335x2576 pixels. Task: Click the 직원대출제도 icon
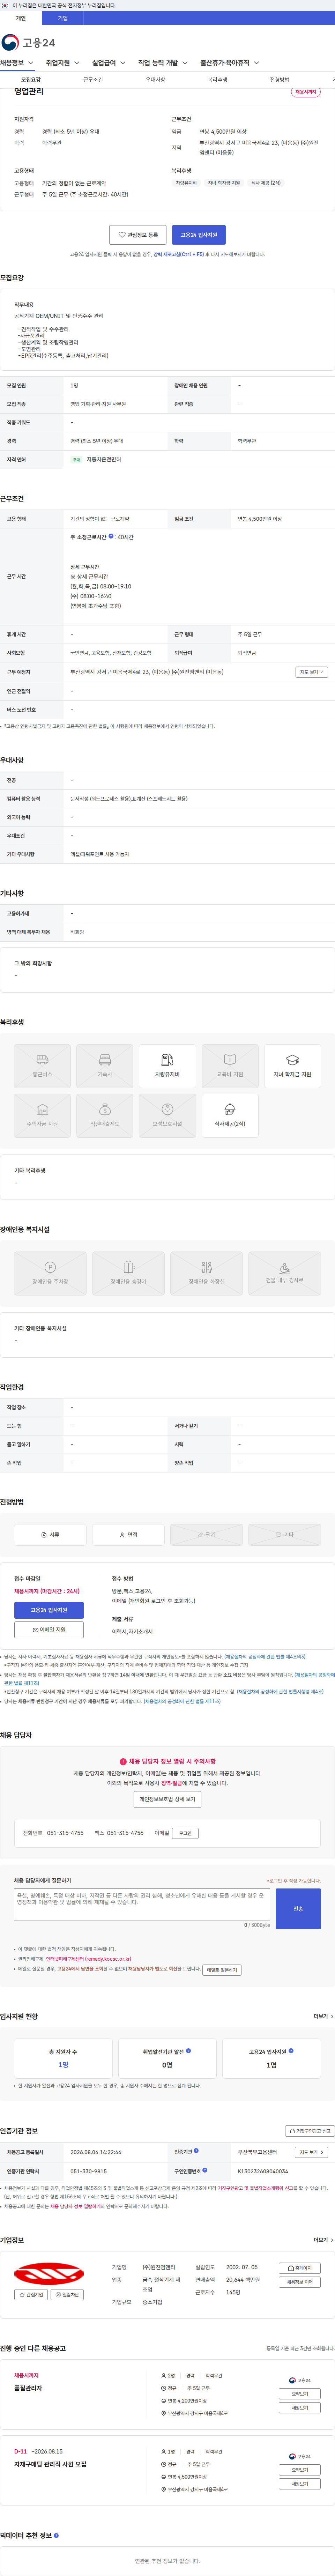point(105,1116)
